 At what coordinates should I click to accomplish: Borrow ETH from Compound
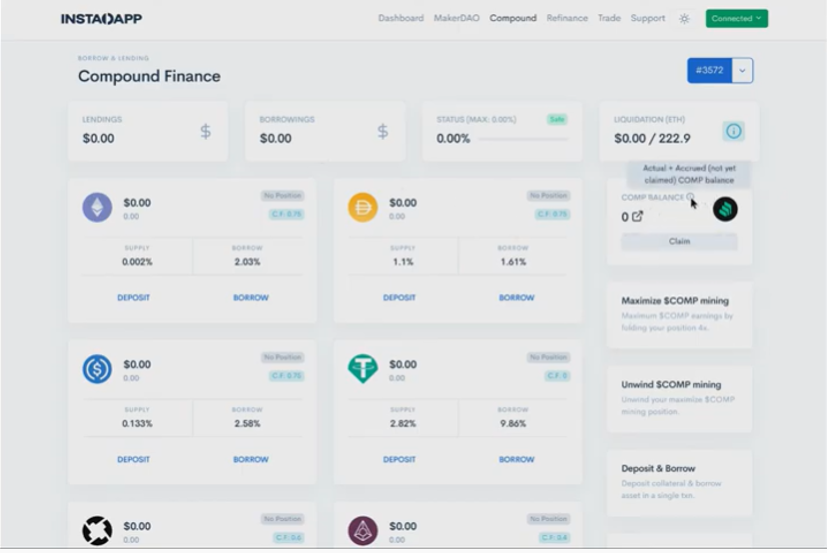[251, 298]
